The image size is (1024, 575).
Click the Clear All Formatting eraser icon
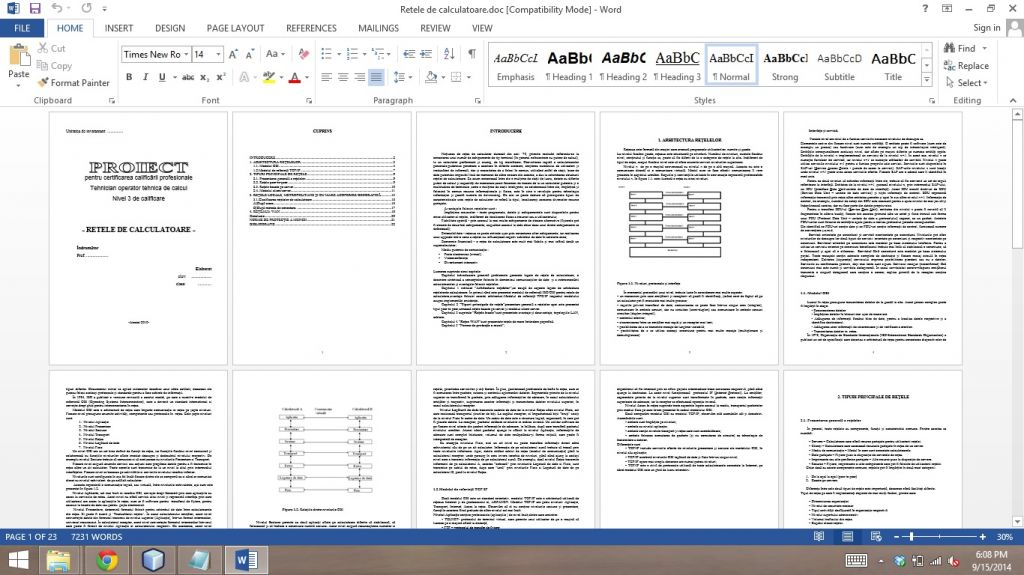tap(304, 54)
